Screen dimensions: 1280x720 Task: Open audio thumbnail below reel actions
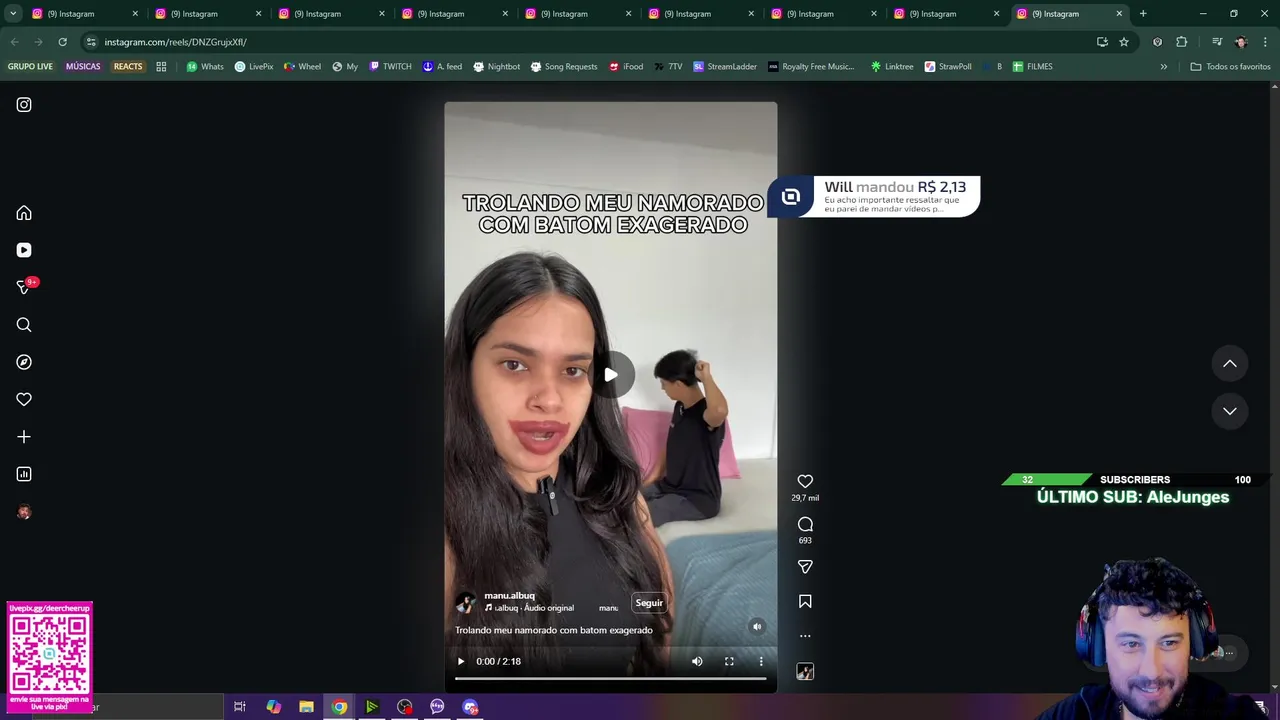[x=805, y=672]
